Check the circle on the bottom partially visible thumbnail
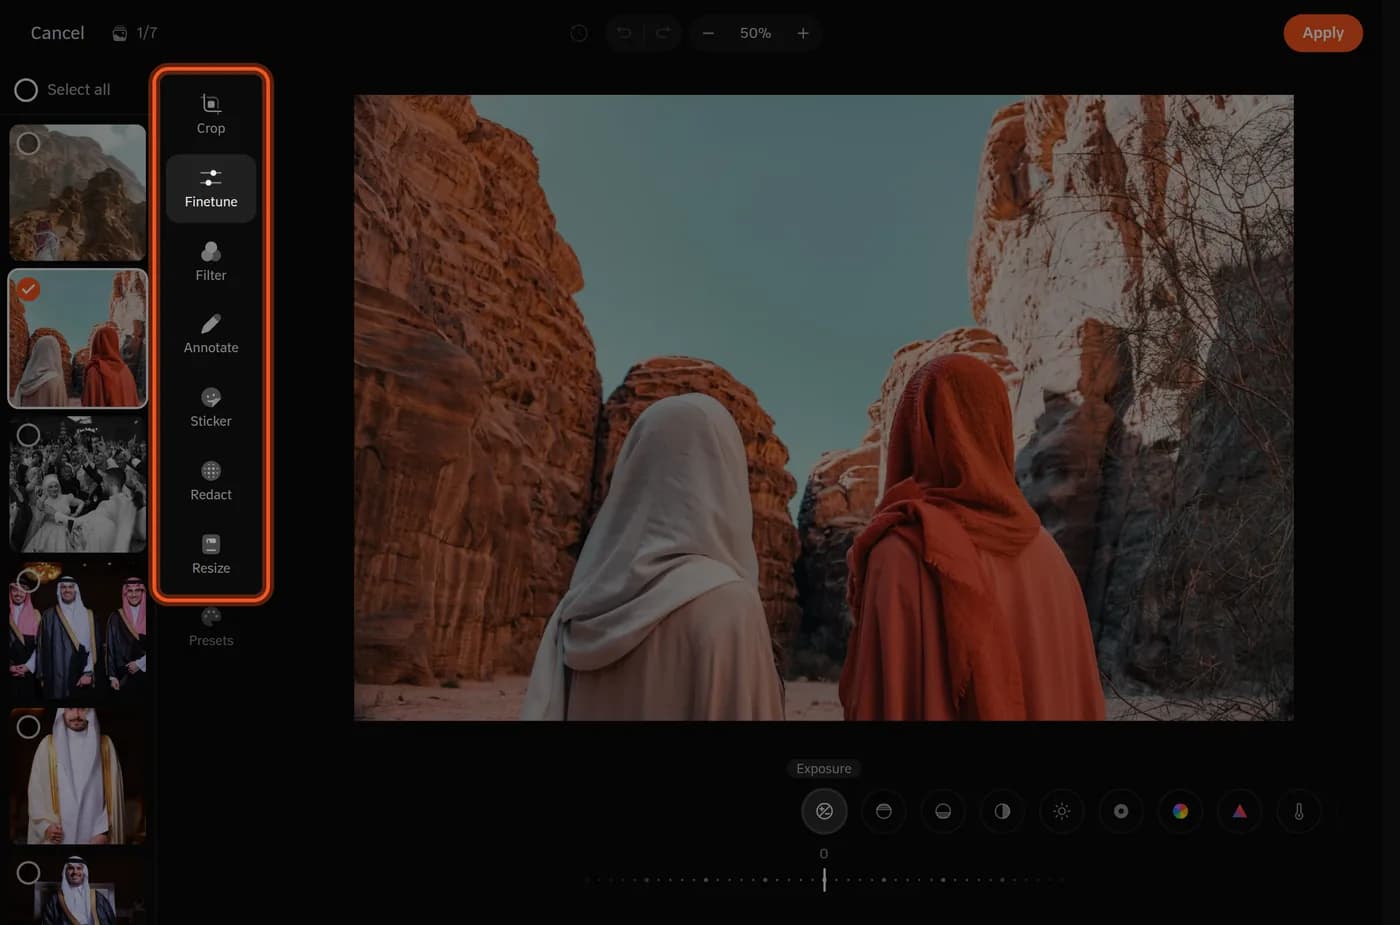The height and width of the screenshot is (925, 1400). pyautogui.click(x=29, y=872)
